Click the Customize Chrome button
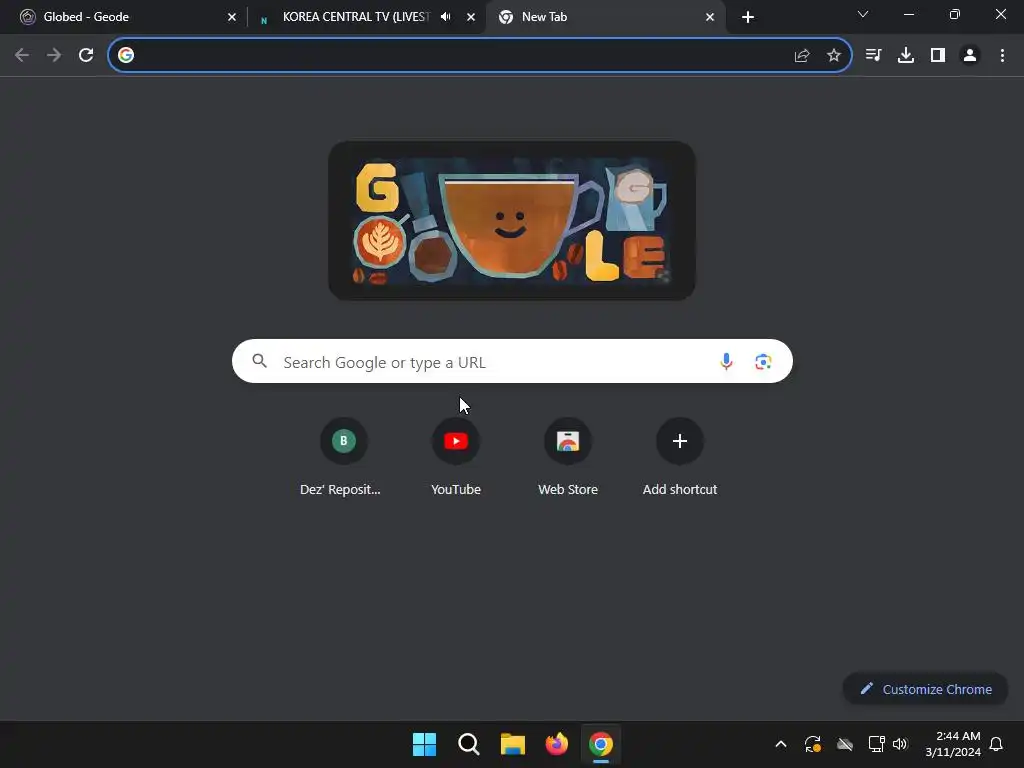This screenshot has height=768, width=1024. point(925,689)
